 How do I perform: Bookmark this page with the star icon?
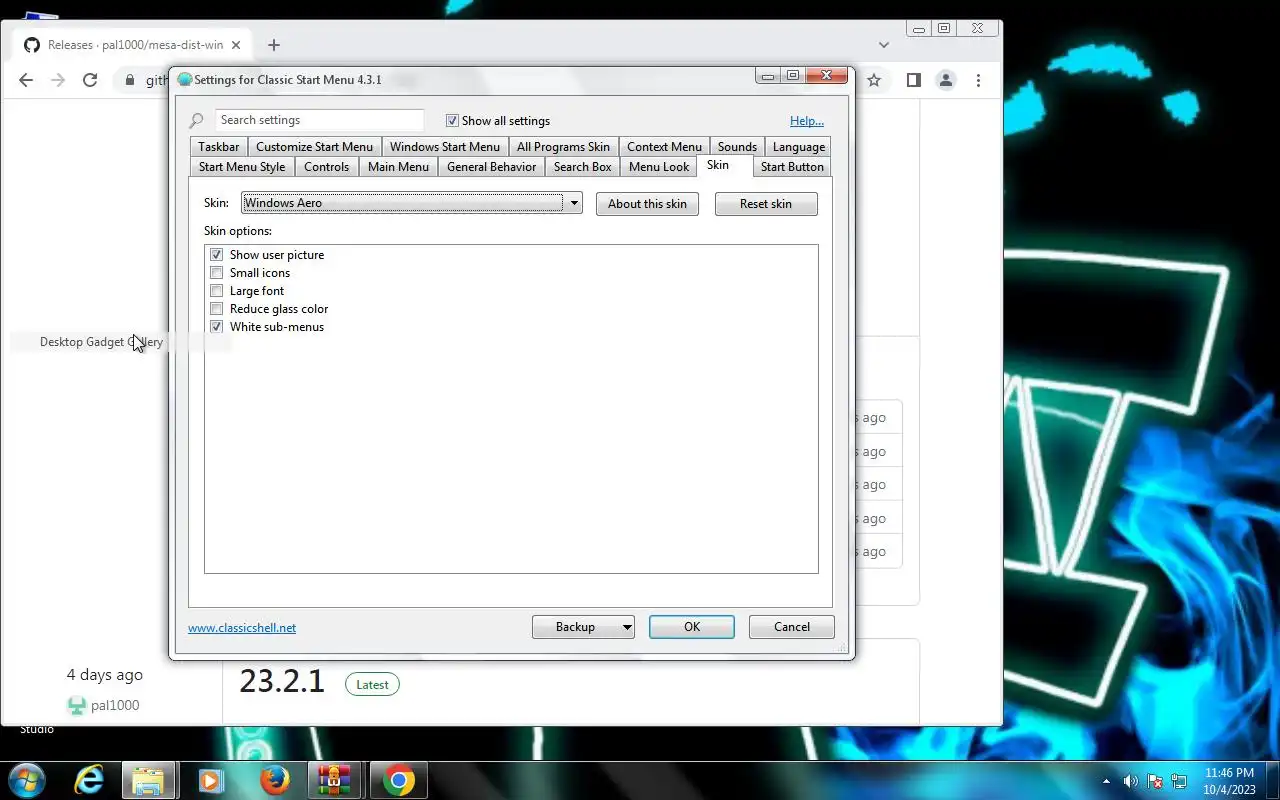(874, 80)
